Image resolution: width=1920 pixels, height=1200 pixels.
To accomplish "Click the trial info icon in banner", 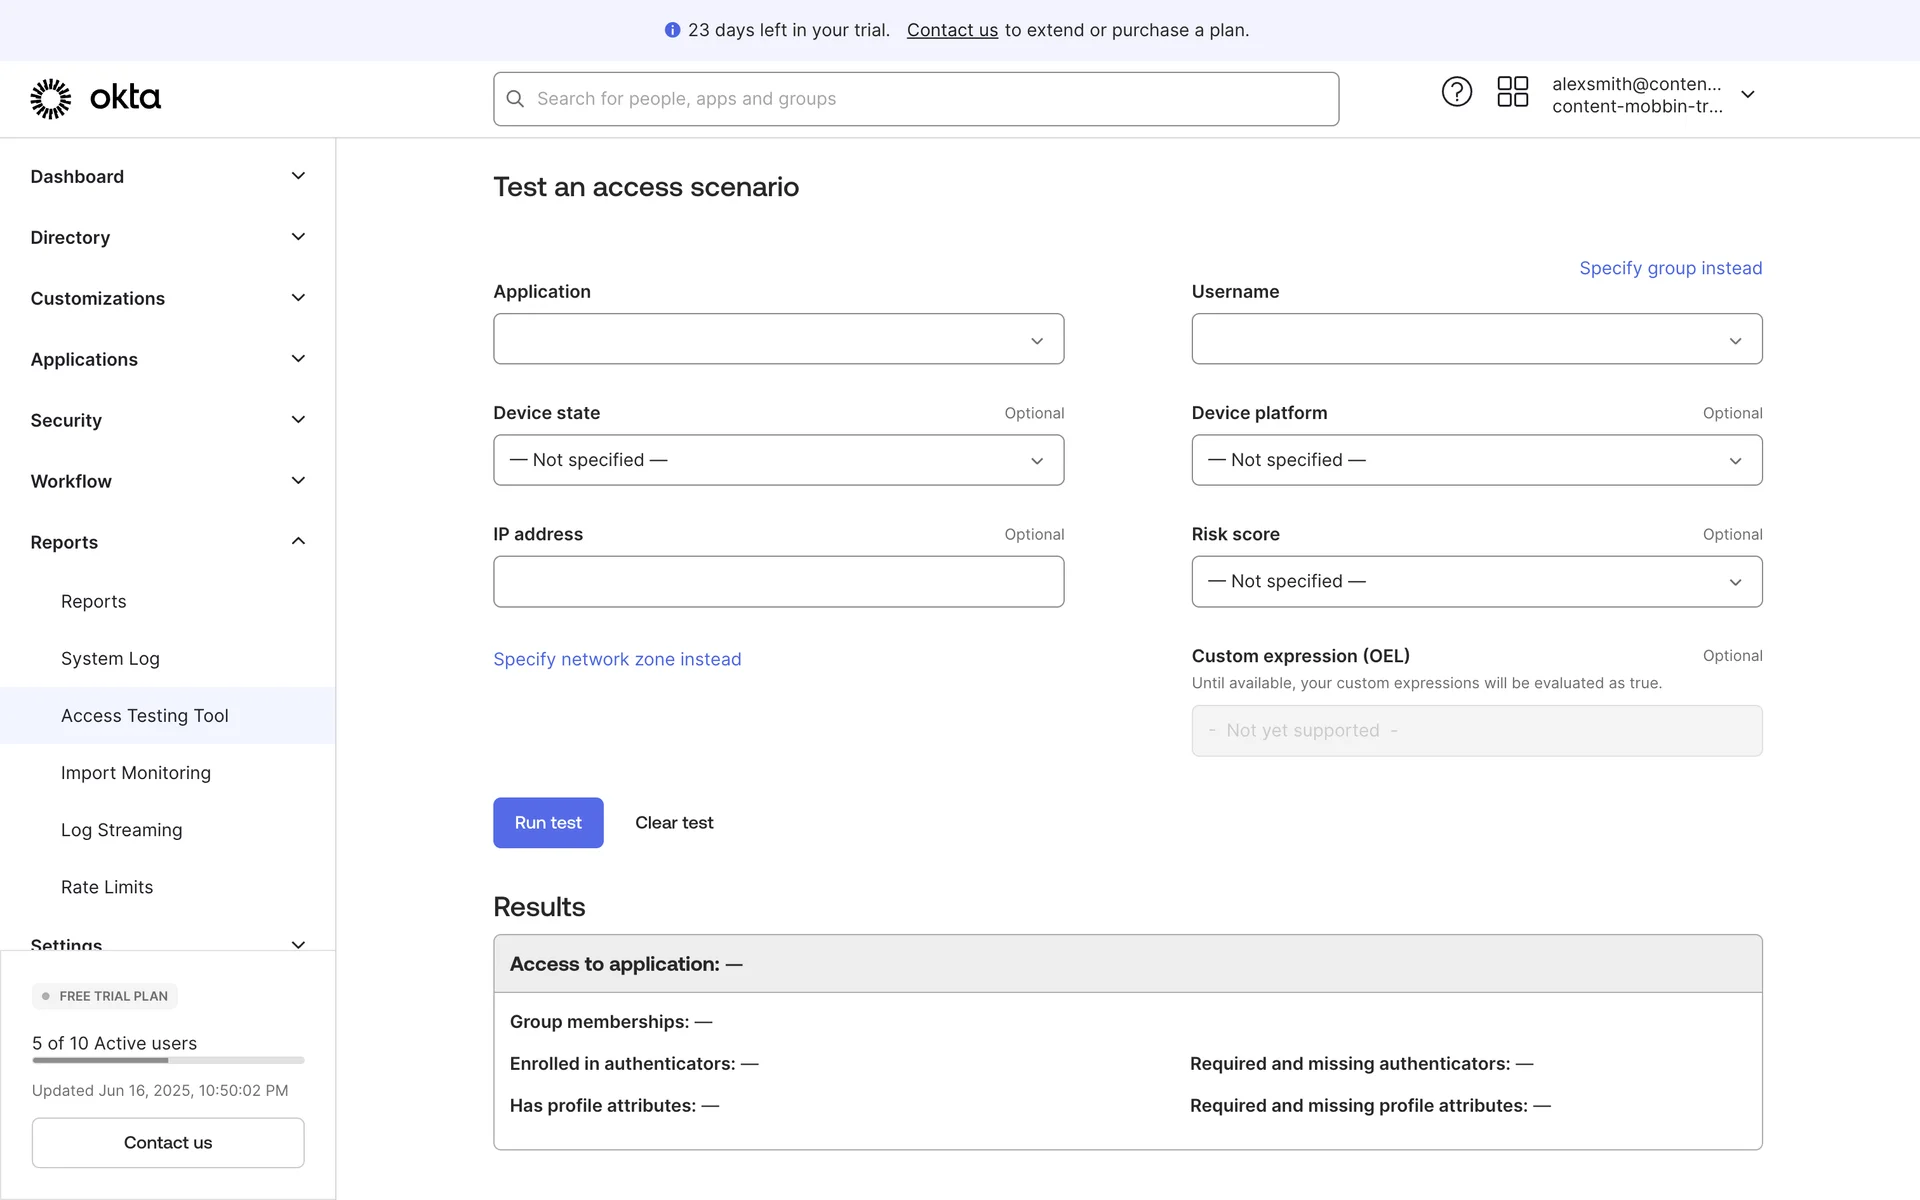I will (672, 30).
